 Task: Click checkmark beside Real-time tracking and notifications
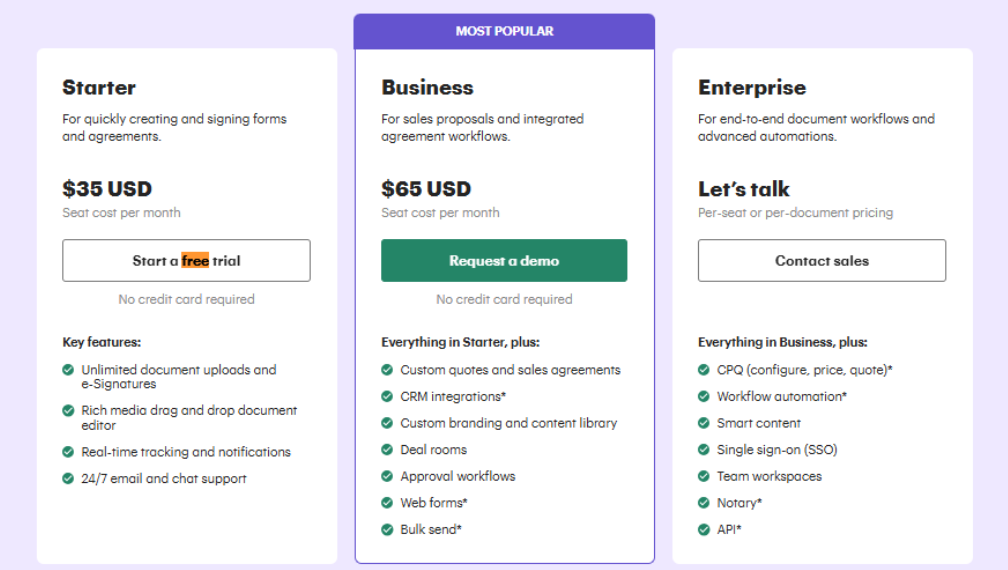(x=68, y=452)
